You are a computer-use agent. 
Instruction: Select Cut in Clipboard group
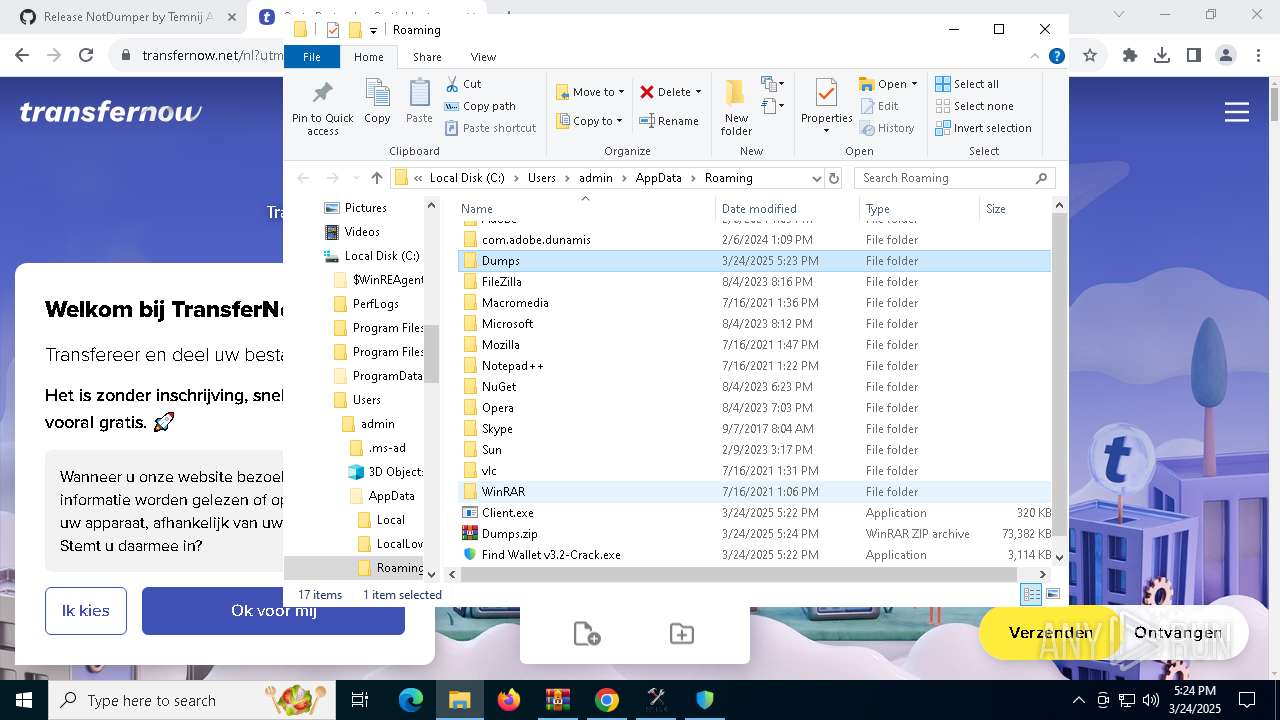pos(463,84)
